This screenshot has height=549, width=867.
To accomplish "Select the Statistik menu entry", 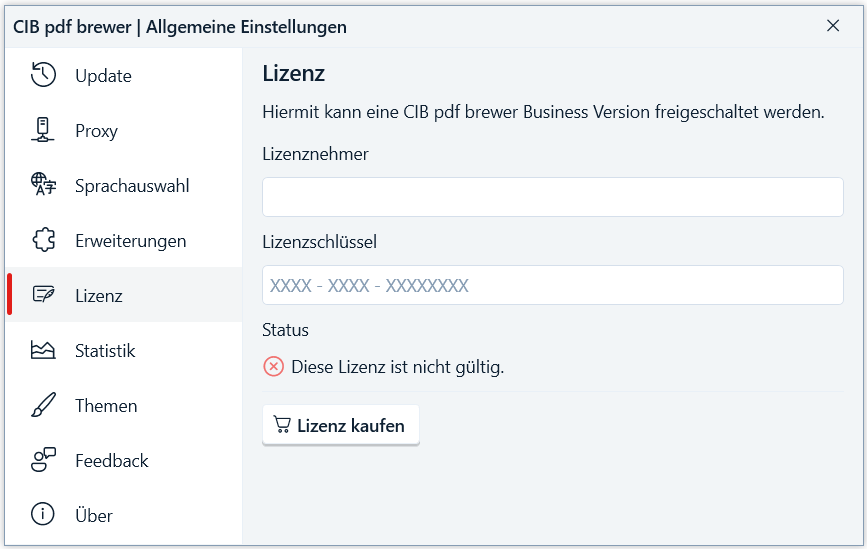I will pos(124,351).
